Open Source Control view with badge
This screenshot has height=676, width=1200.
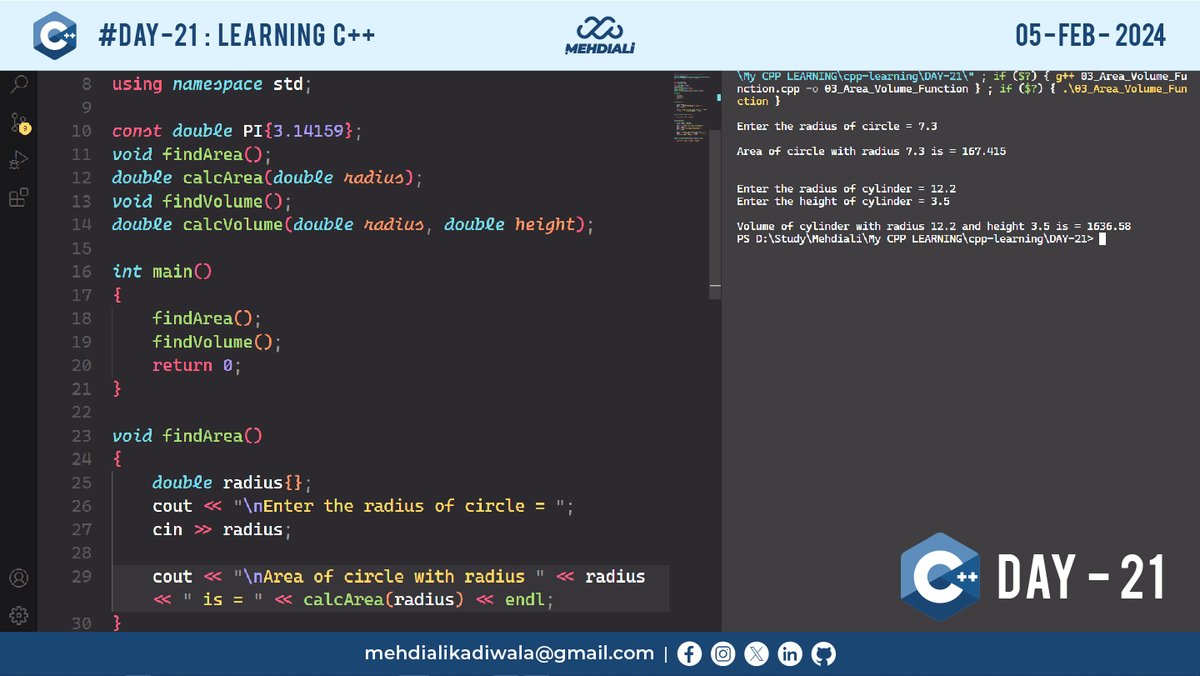(19, 123)
